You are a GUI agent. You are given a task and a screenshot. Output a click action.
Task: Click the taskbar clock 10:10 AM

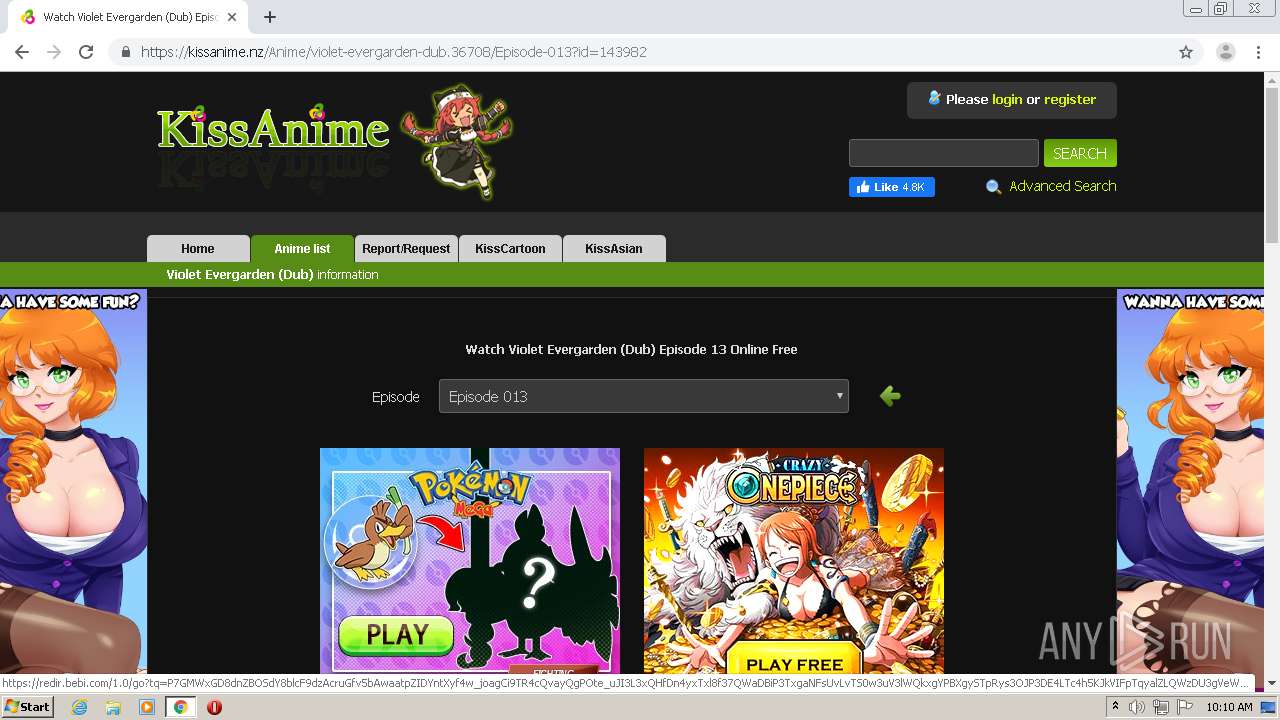[x=1229, y=707]
